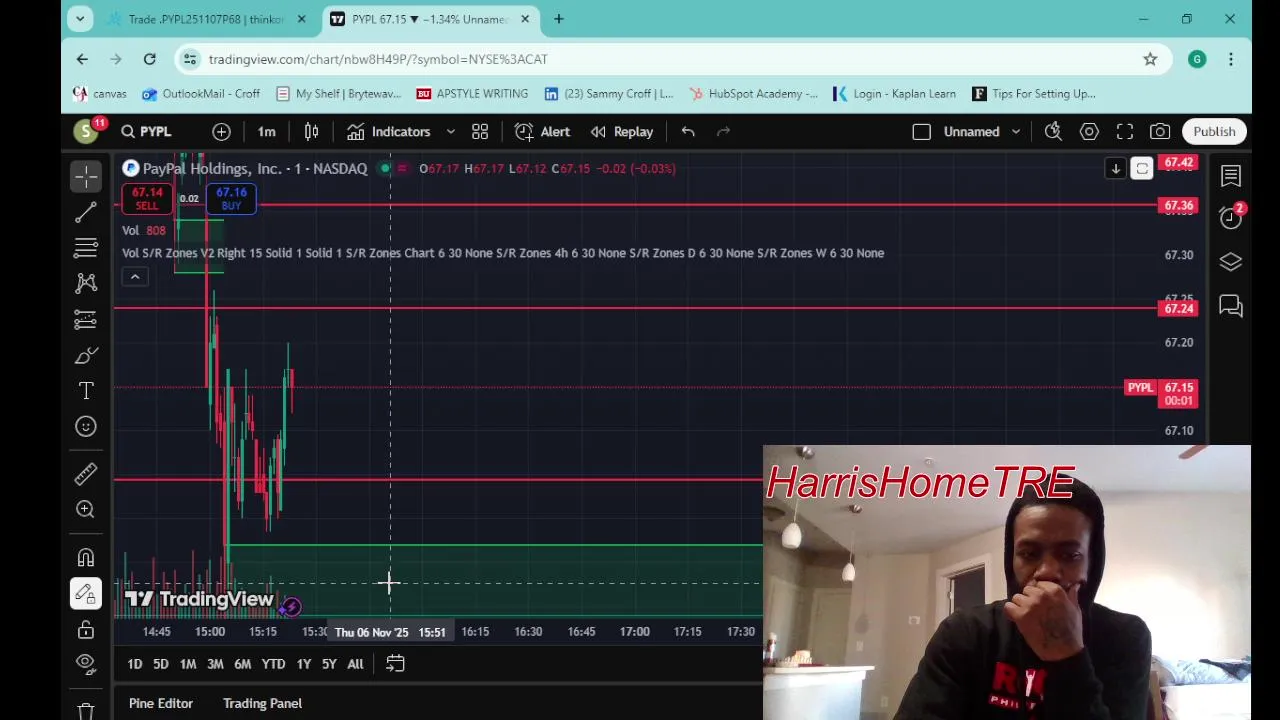Open the chart patterns tool
This screenshot has width=1280, height=720.
point(86,283)
